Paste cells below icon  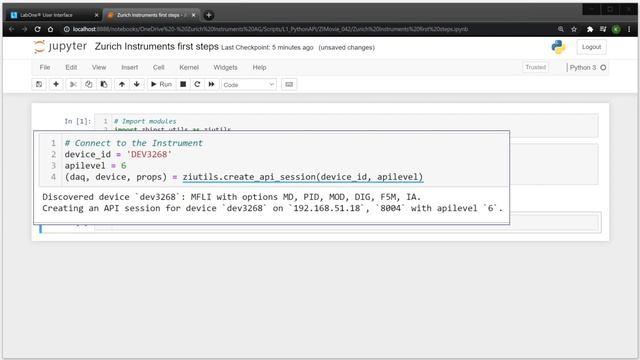pos(104,84)
